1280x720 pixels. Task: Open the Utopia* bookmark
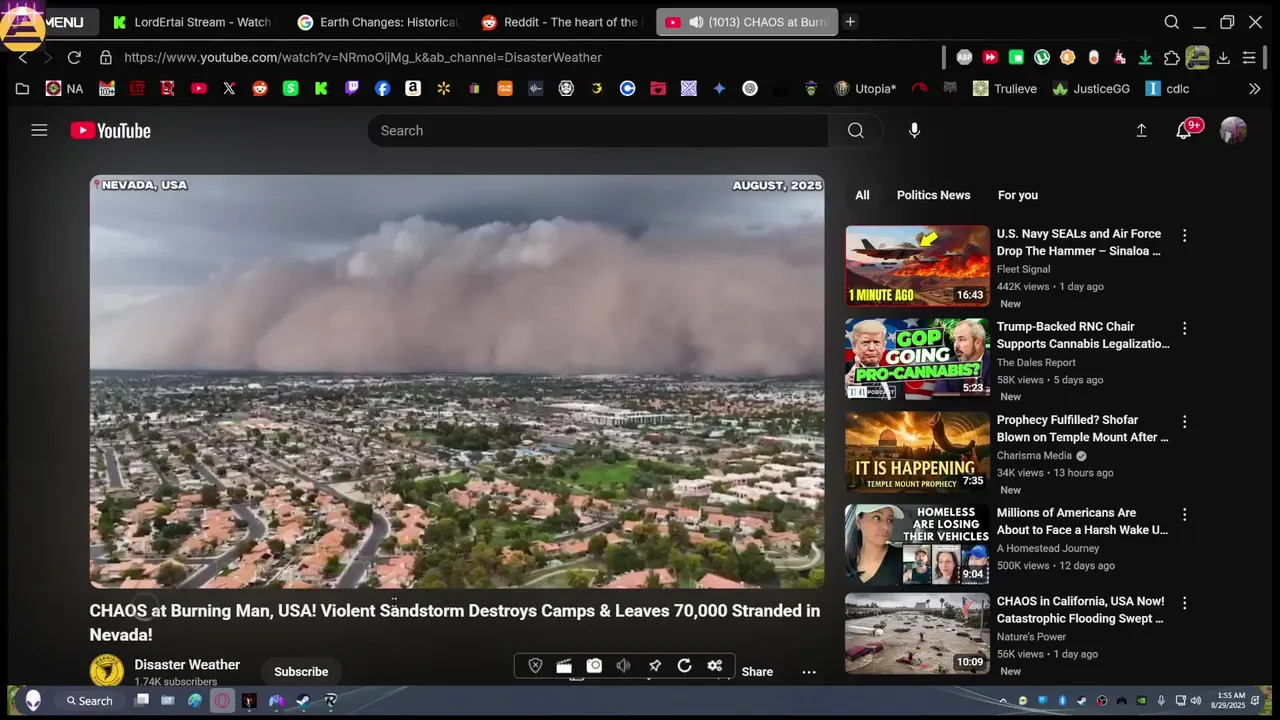point(865,88)
